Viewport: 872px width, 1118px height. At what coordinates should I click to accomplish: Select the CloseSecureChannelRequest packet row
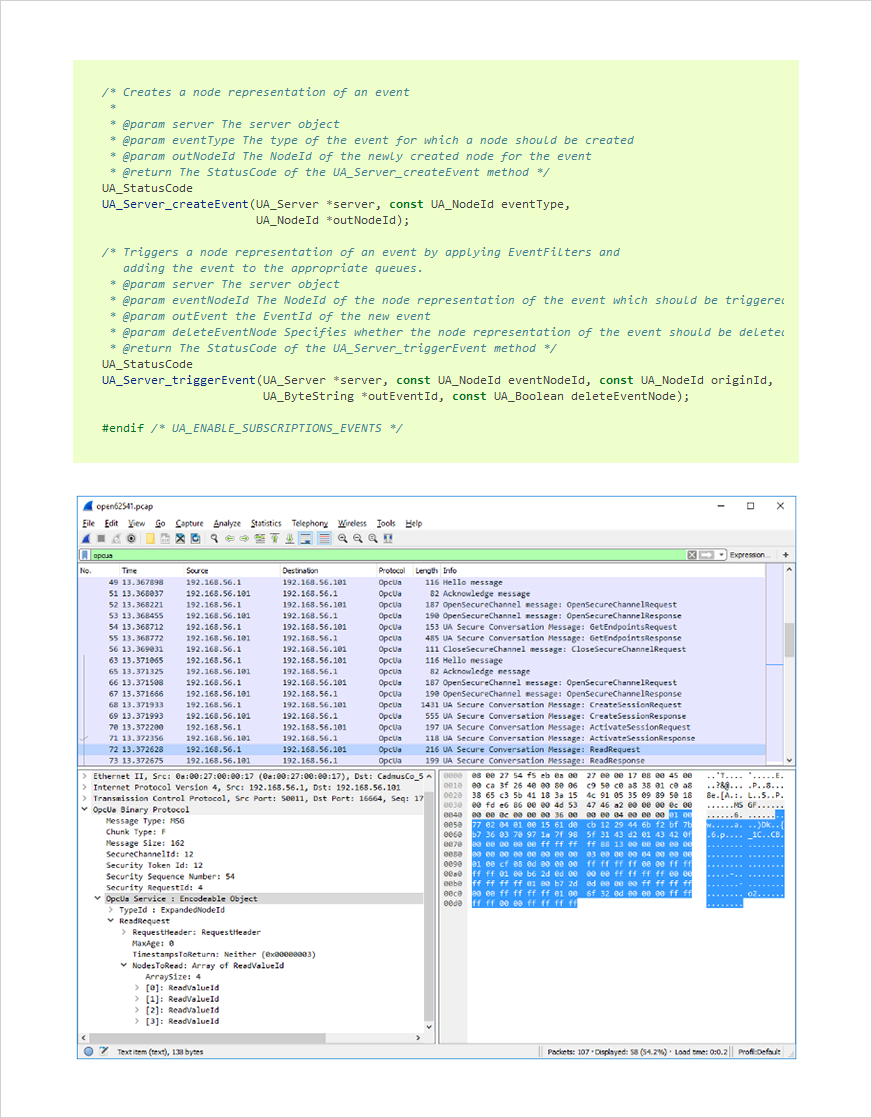coord(421,649)
